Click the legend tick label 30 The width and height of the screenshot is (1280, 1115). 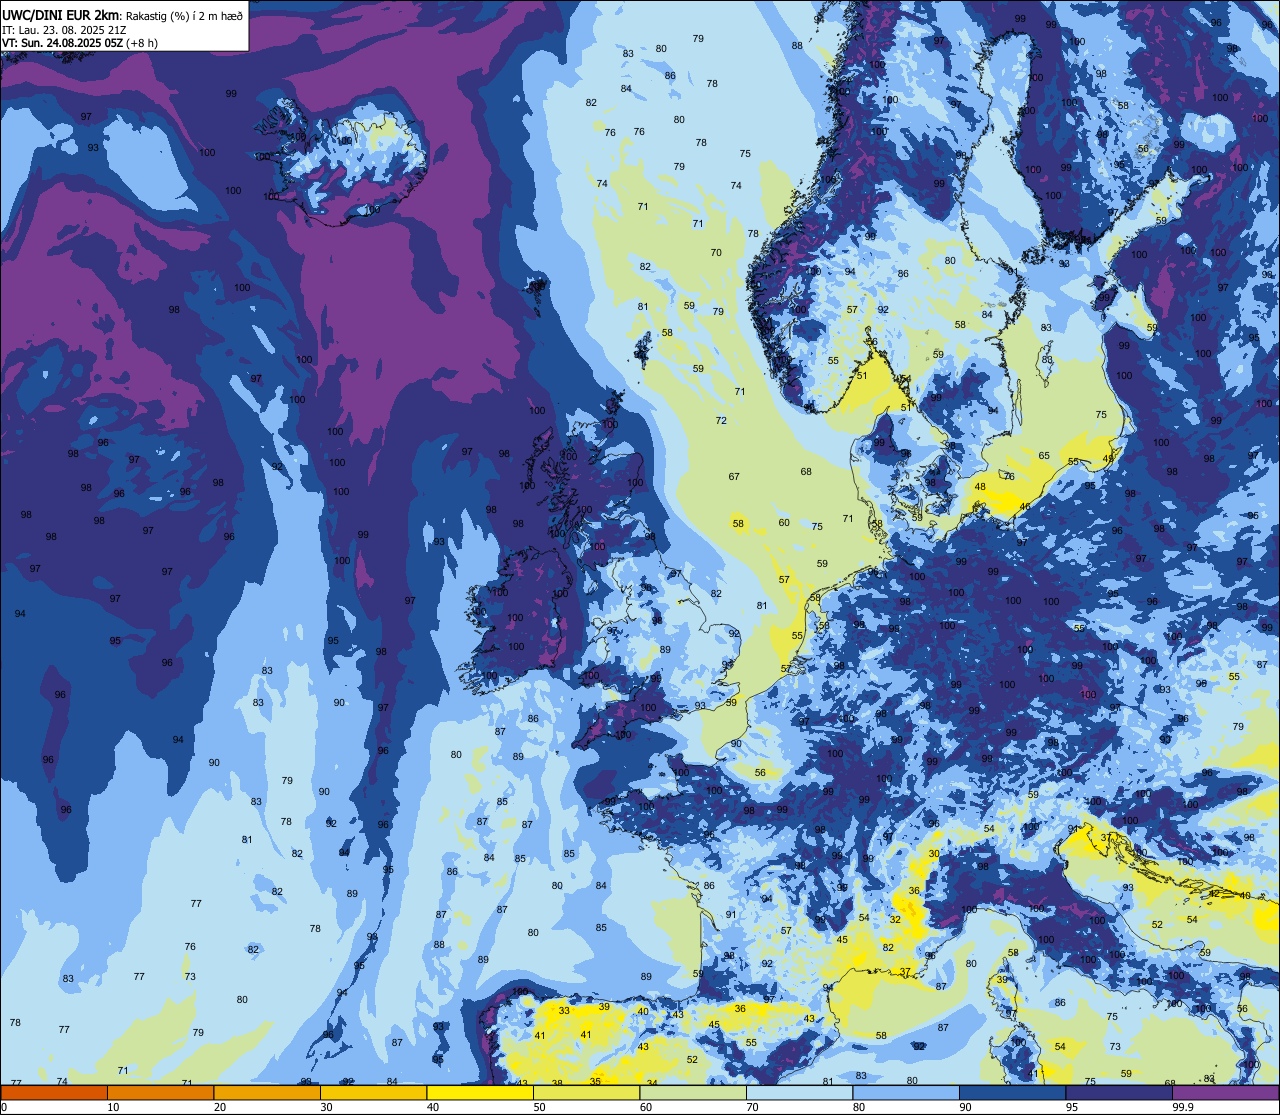(326, 1107)
